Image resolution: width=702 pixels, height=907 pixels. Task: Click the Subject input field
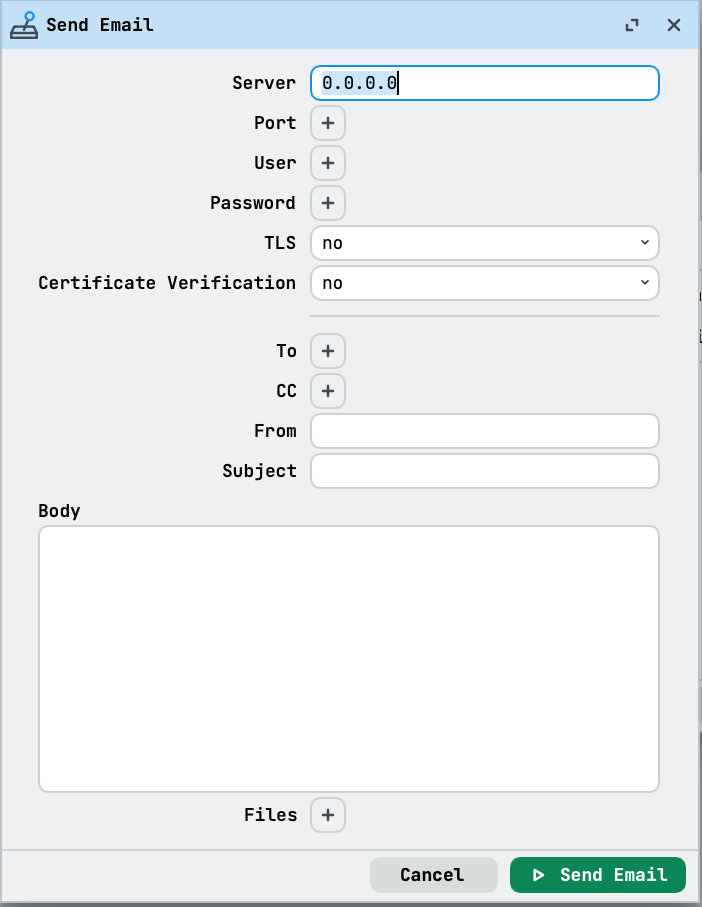(x=485, y=471)
